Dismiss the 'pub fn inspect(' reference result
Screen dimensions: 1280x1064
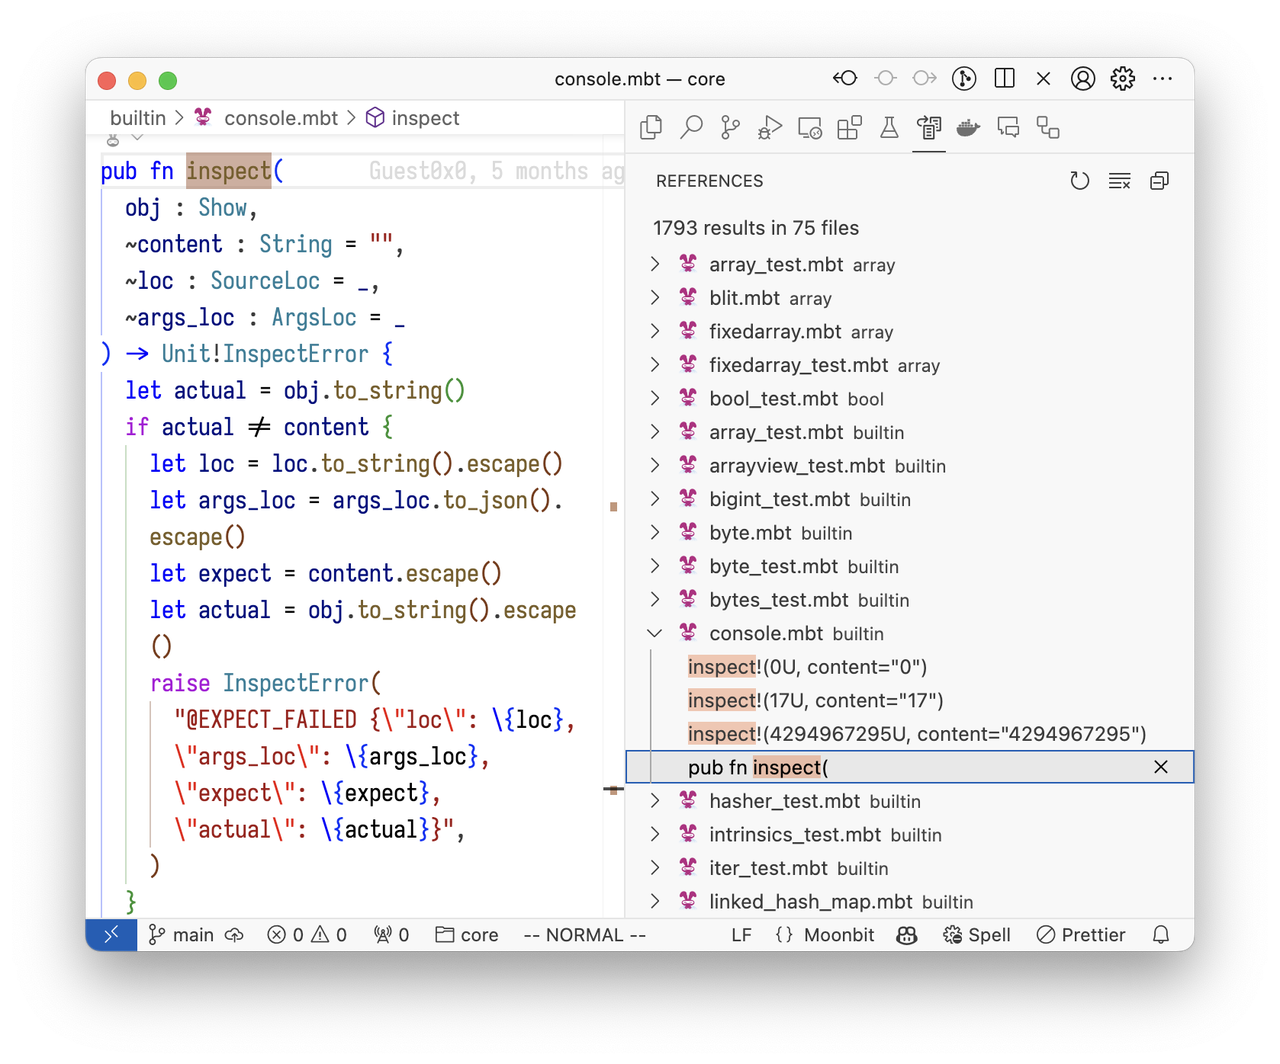[x=1160, y=767]
